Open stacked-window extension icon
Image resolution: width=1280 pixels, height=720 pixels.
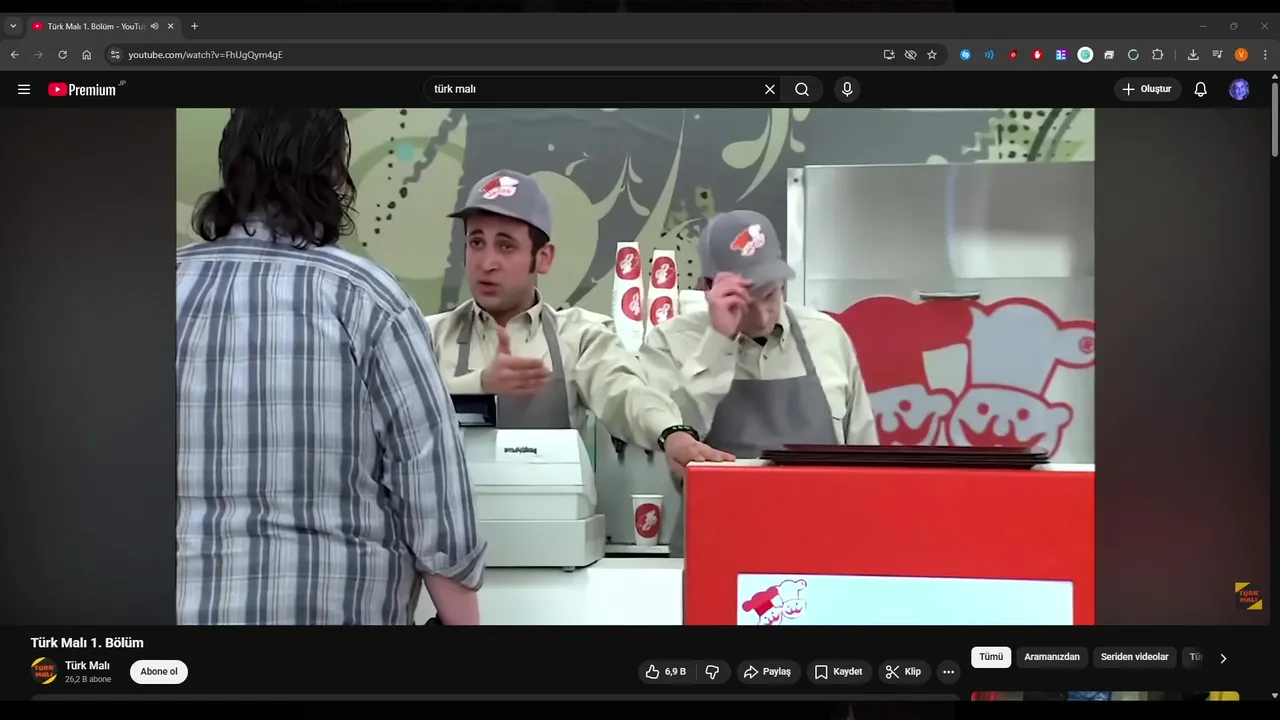click(1109, 55)
